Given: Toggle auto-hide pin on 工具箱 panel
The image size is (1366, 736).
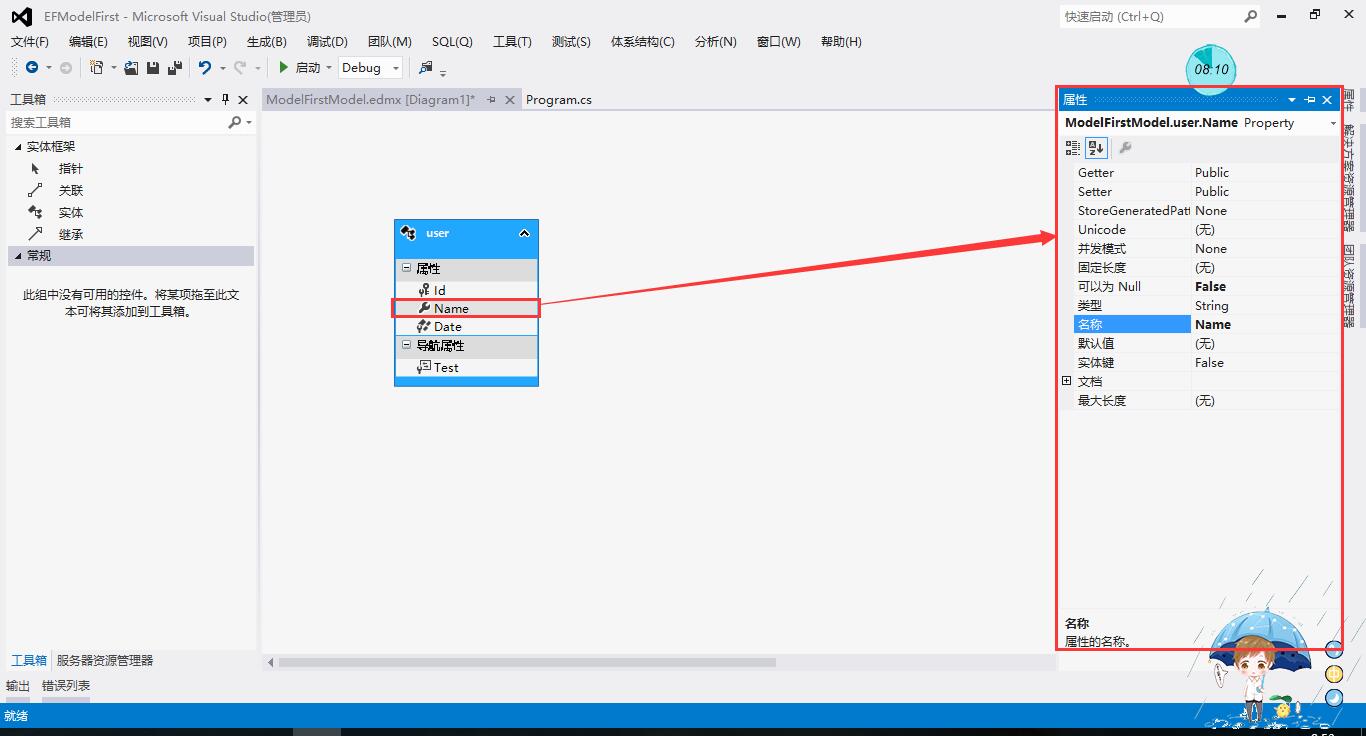Looking at the screenshot, I should [225, 99].
